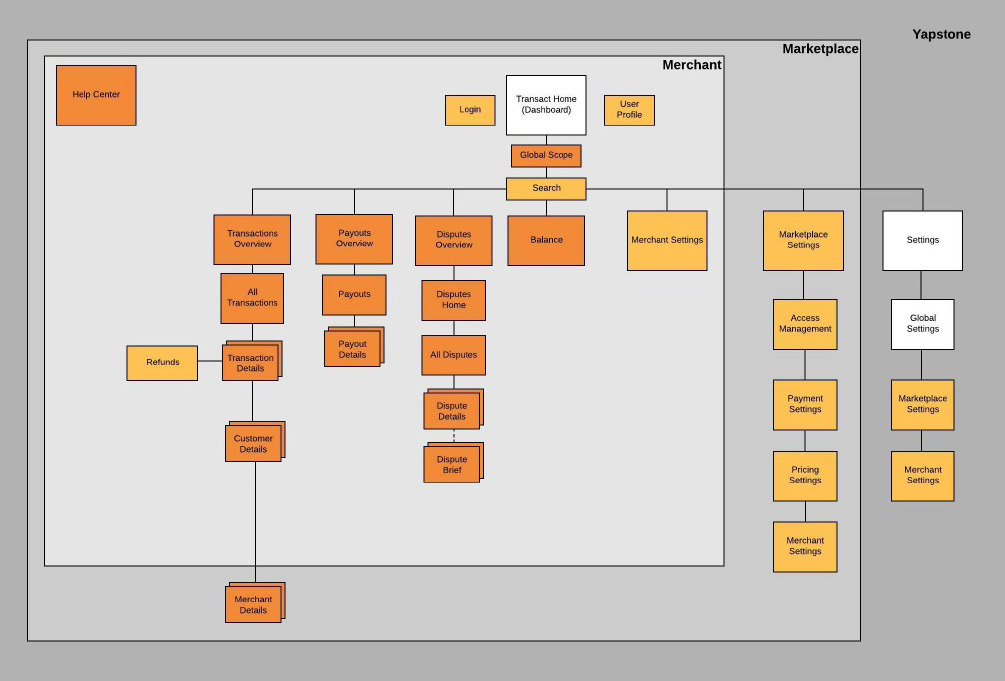Screen dimensions: 1005x681
Task: Click the All Transactions box
Action: coord(252,298)
